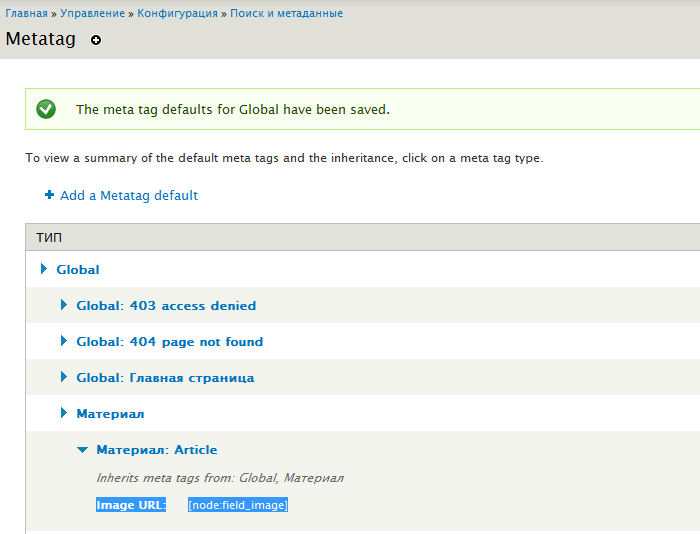Collapse the Материал: Article arrow
The width and height of the screenshot is (700, 534).
tap(83, 450)
